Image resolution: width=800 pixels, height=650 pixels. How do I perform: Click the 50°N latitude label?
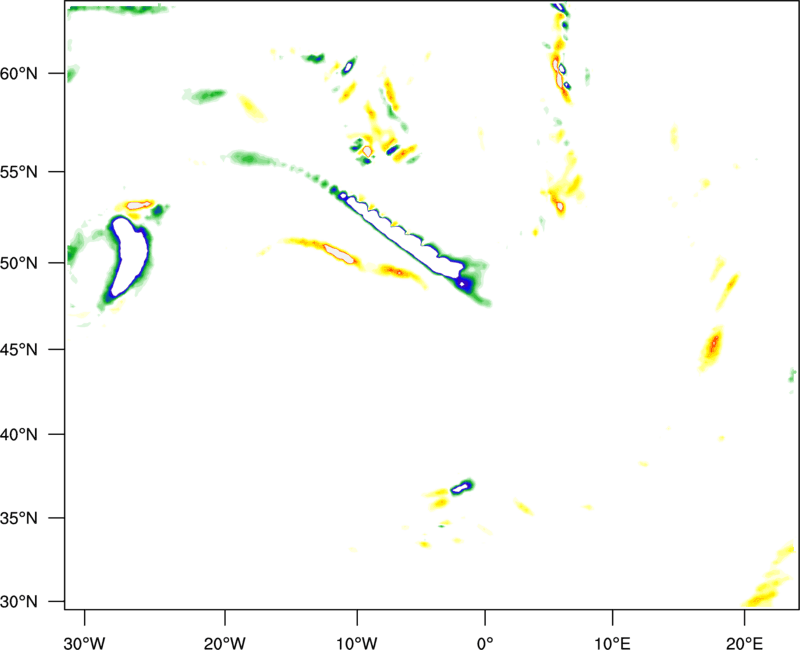click(x=19, y=263)
